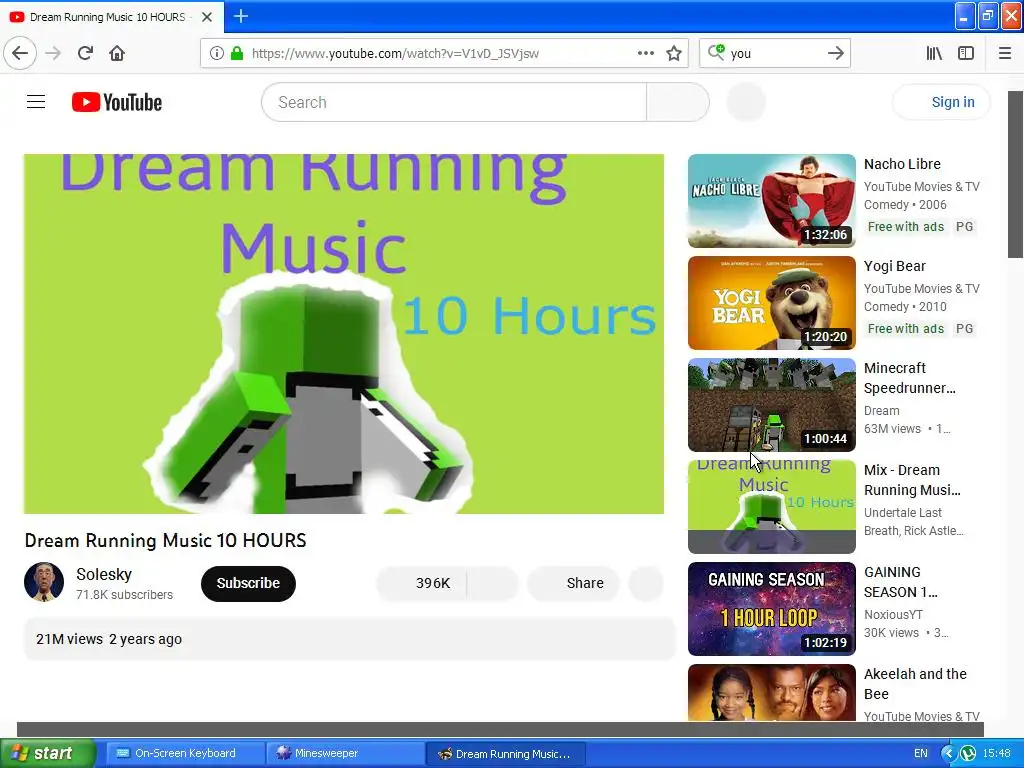Click in the YouTube Search field

tap(454, 102)
